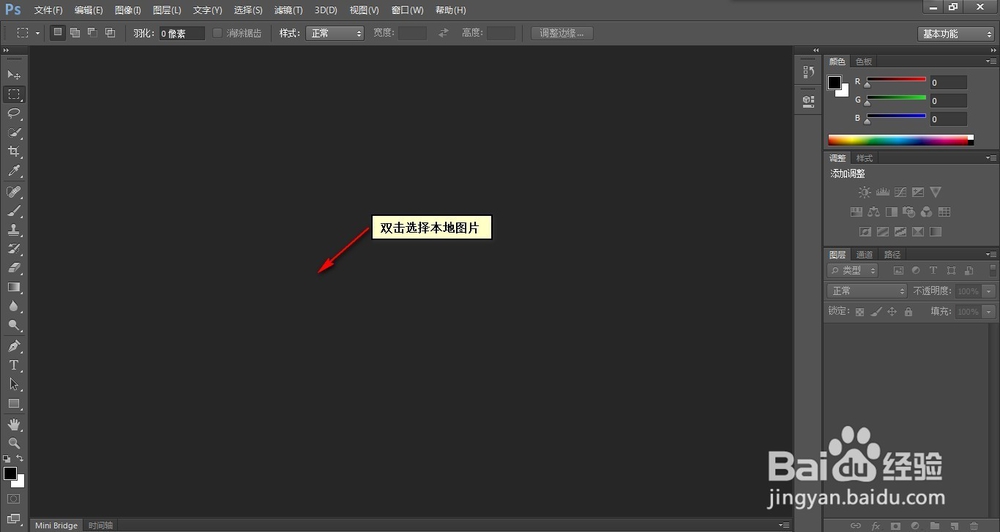
Task: Add a Brightness/Contrast adjustment
Action: pos(864,192)
